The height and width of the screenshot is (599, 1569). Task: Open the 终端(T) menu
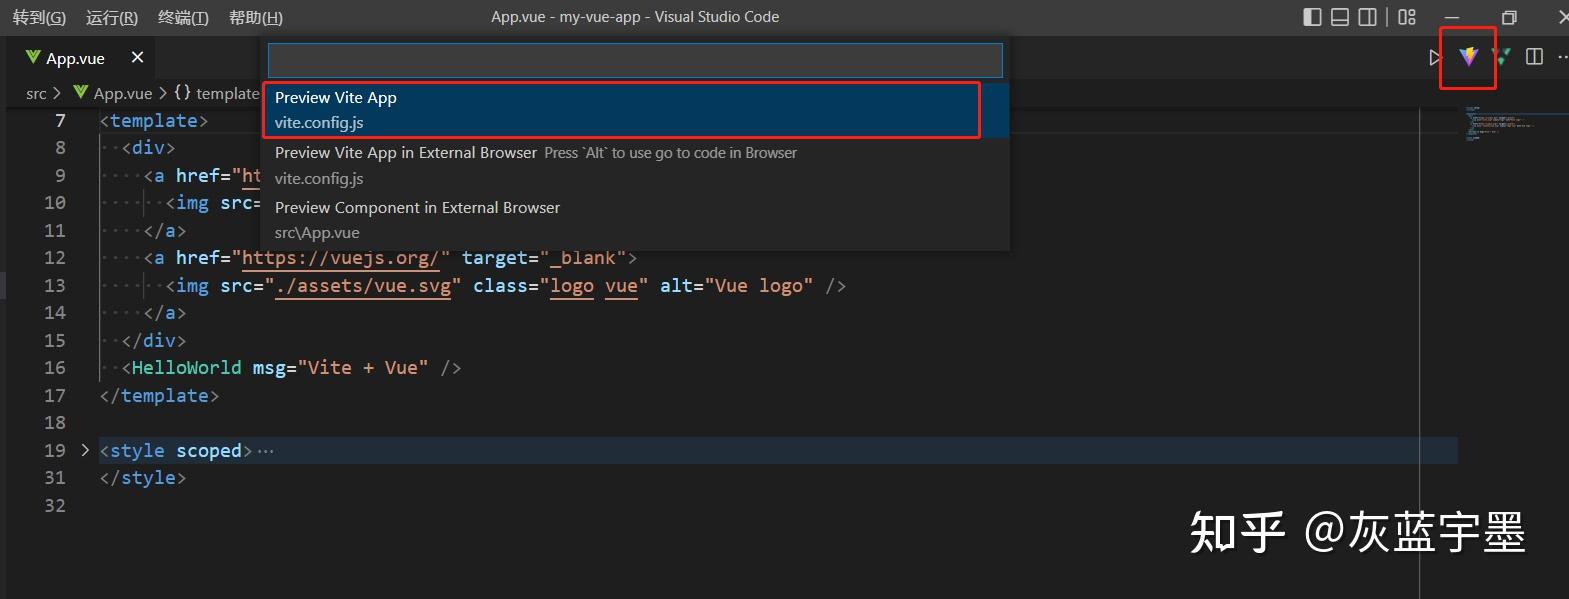coord(183,17)
